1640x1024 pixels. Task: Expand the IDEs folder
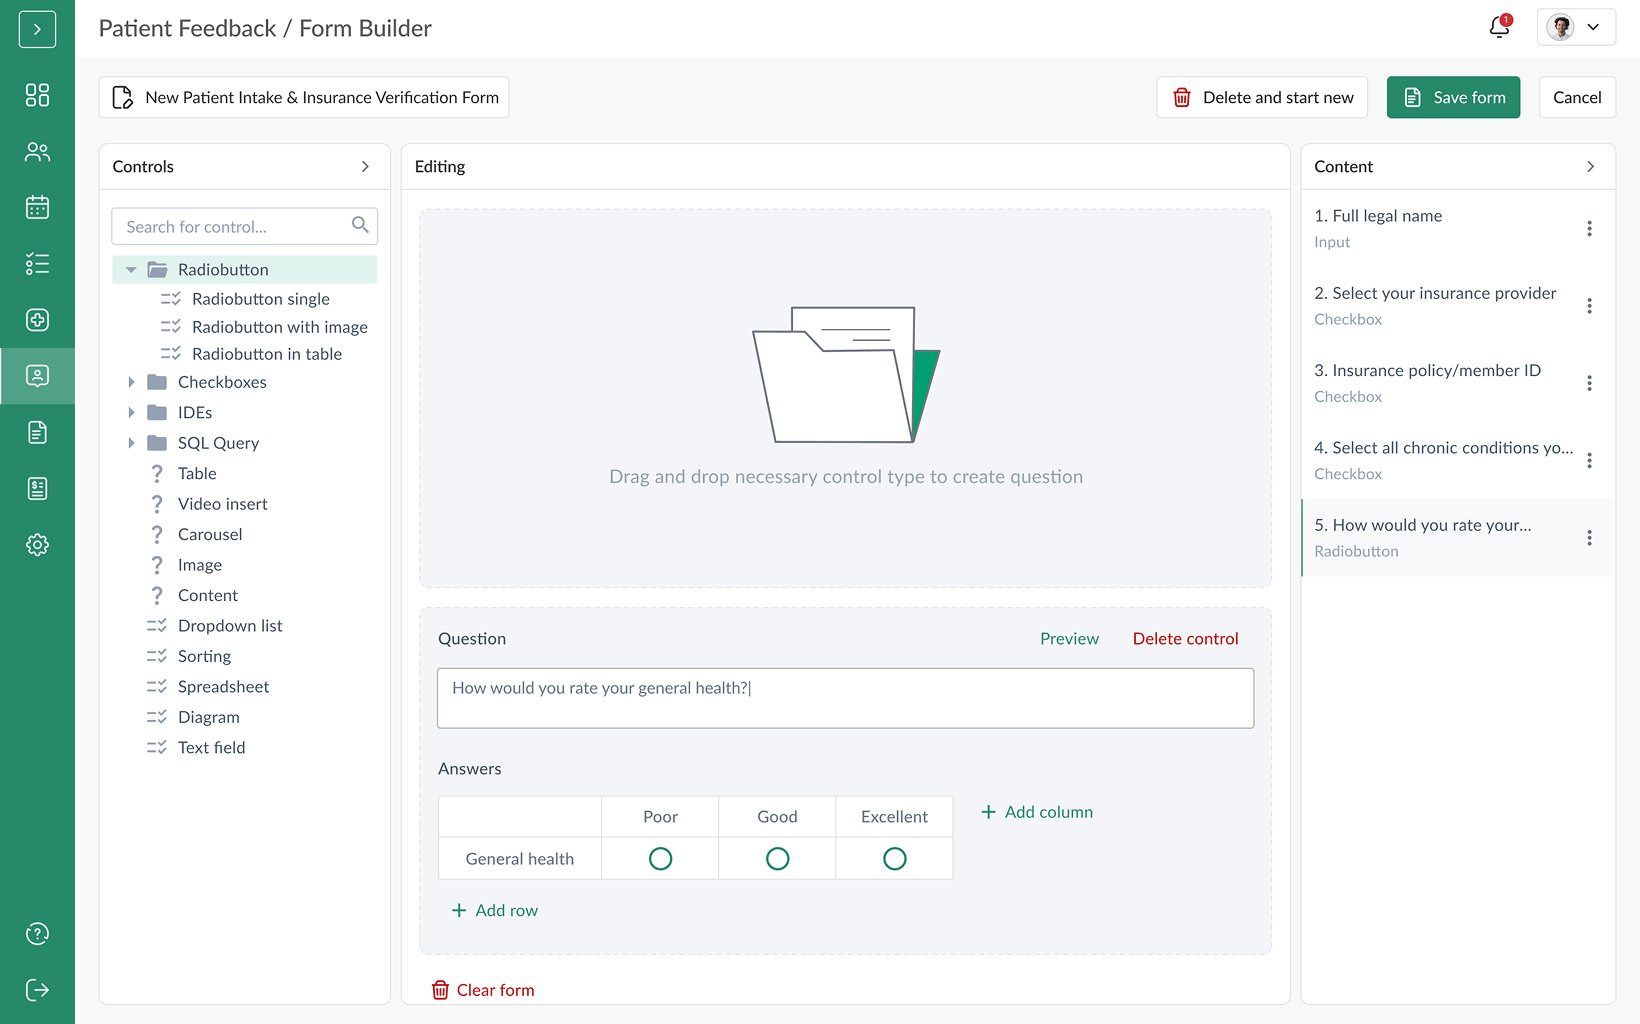(131, 412)
